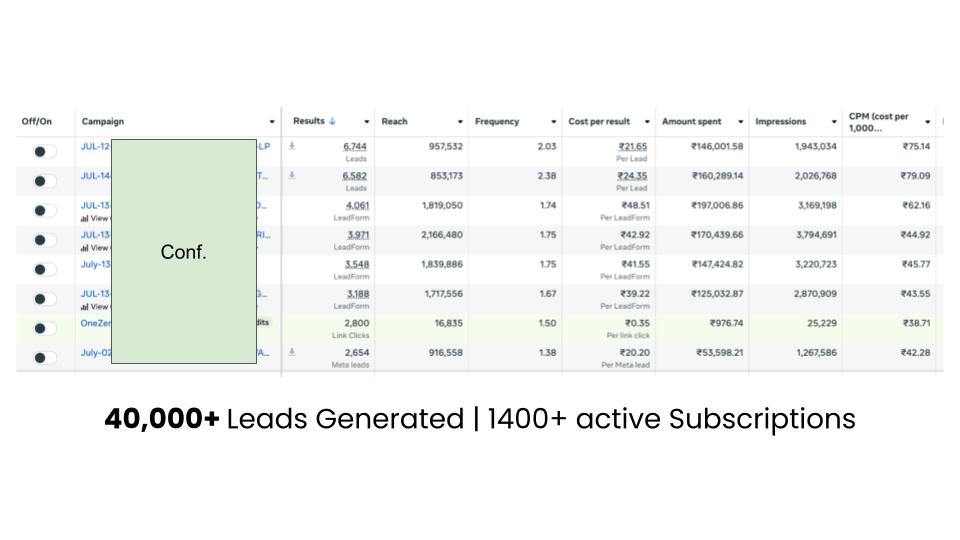Toggle the JUL-14 campaign switch
The height and width of the screenshot is (540, 960).
pos(45,181)
